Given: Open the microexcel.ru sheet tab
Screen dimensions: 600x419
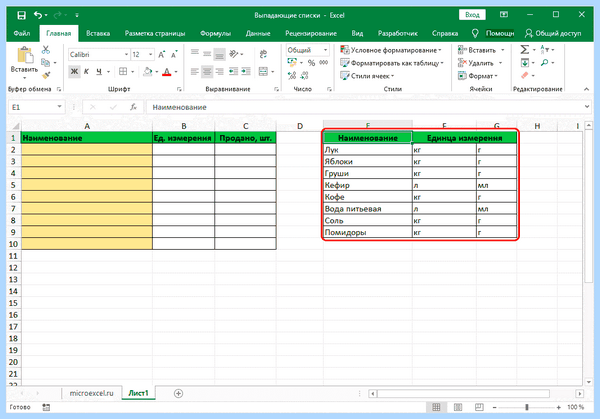Looking at the screenshot, I should (91, 393).
